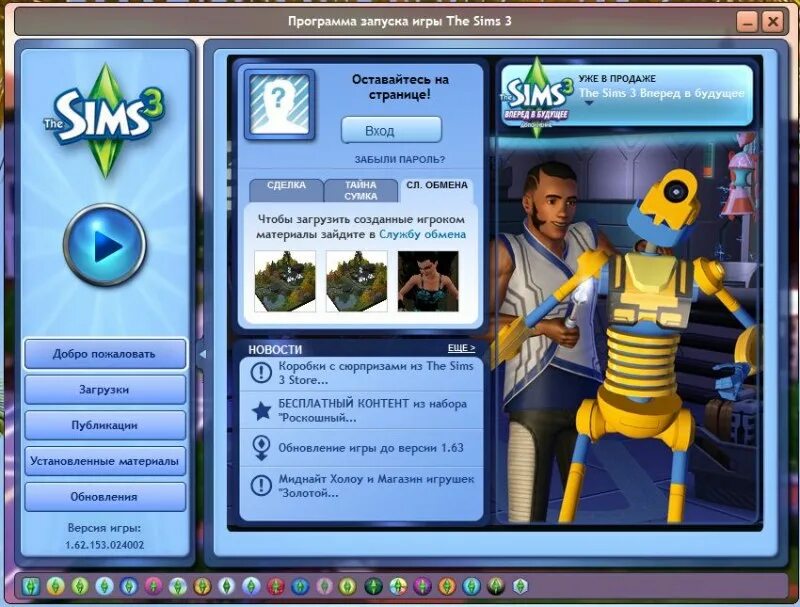This screenshot has width=800, height=607.
Task: Click the Вперед в будущее logo in the banner
Action: [x=537, y=97]
